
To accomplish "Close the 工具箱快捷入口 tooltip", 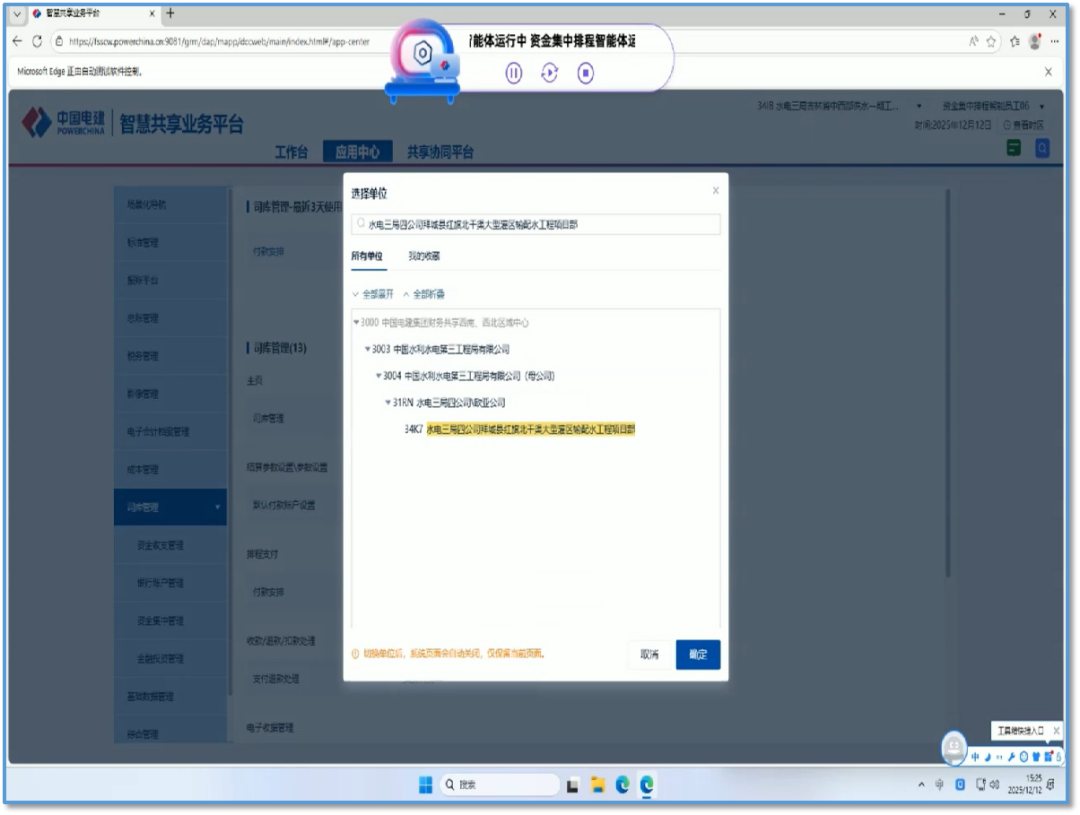I will pyautogui.click(x=1056, y=731).
